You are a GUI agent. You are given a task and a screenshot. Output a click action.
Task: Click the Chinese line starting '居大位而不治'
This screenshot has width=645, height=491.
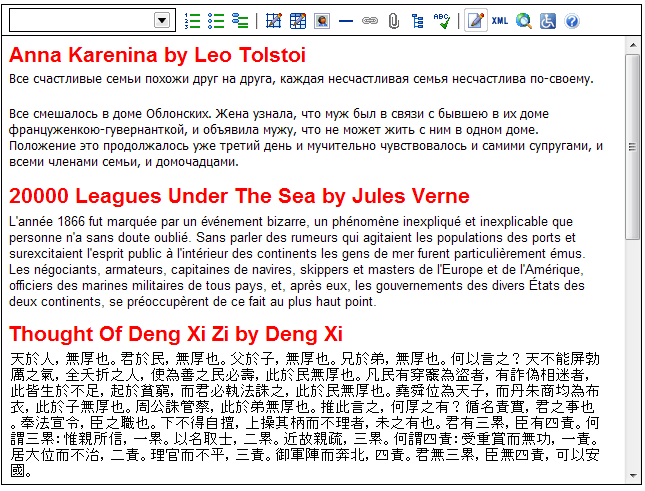[305, 455]
